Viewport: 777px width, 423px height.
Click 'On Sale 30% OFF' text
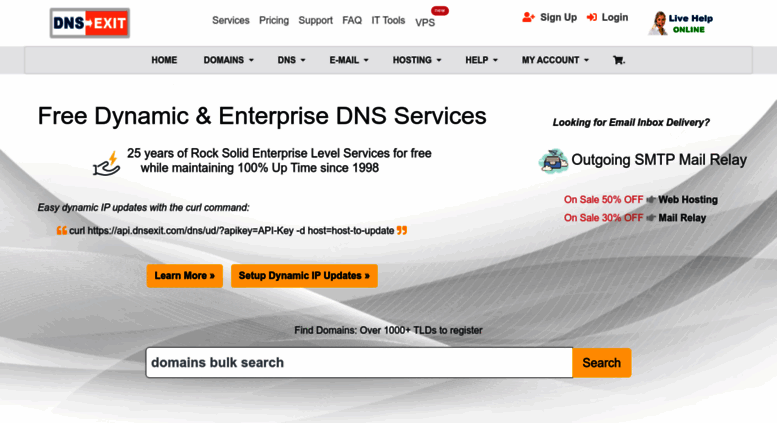pyautogui.click(x=603, y=218)
